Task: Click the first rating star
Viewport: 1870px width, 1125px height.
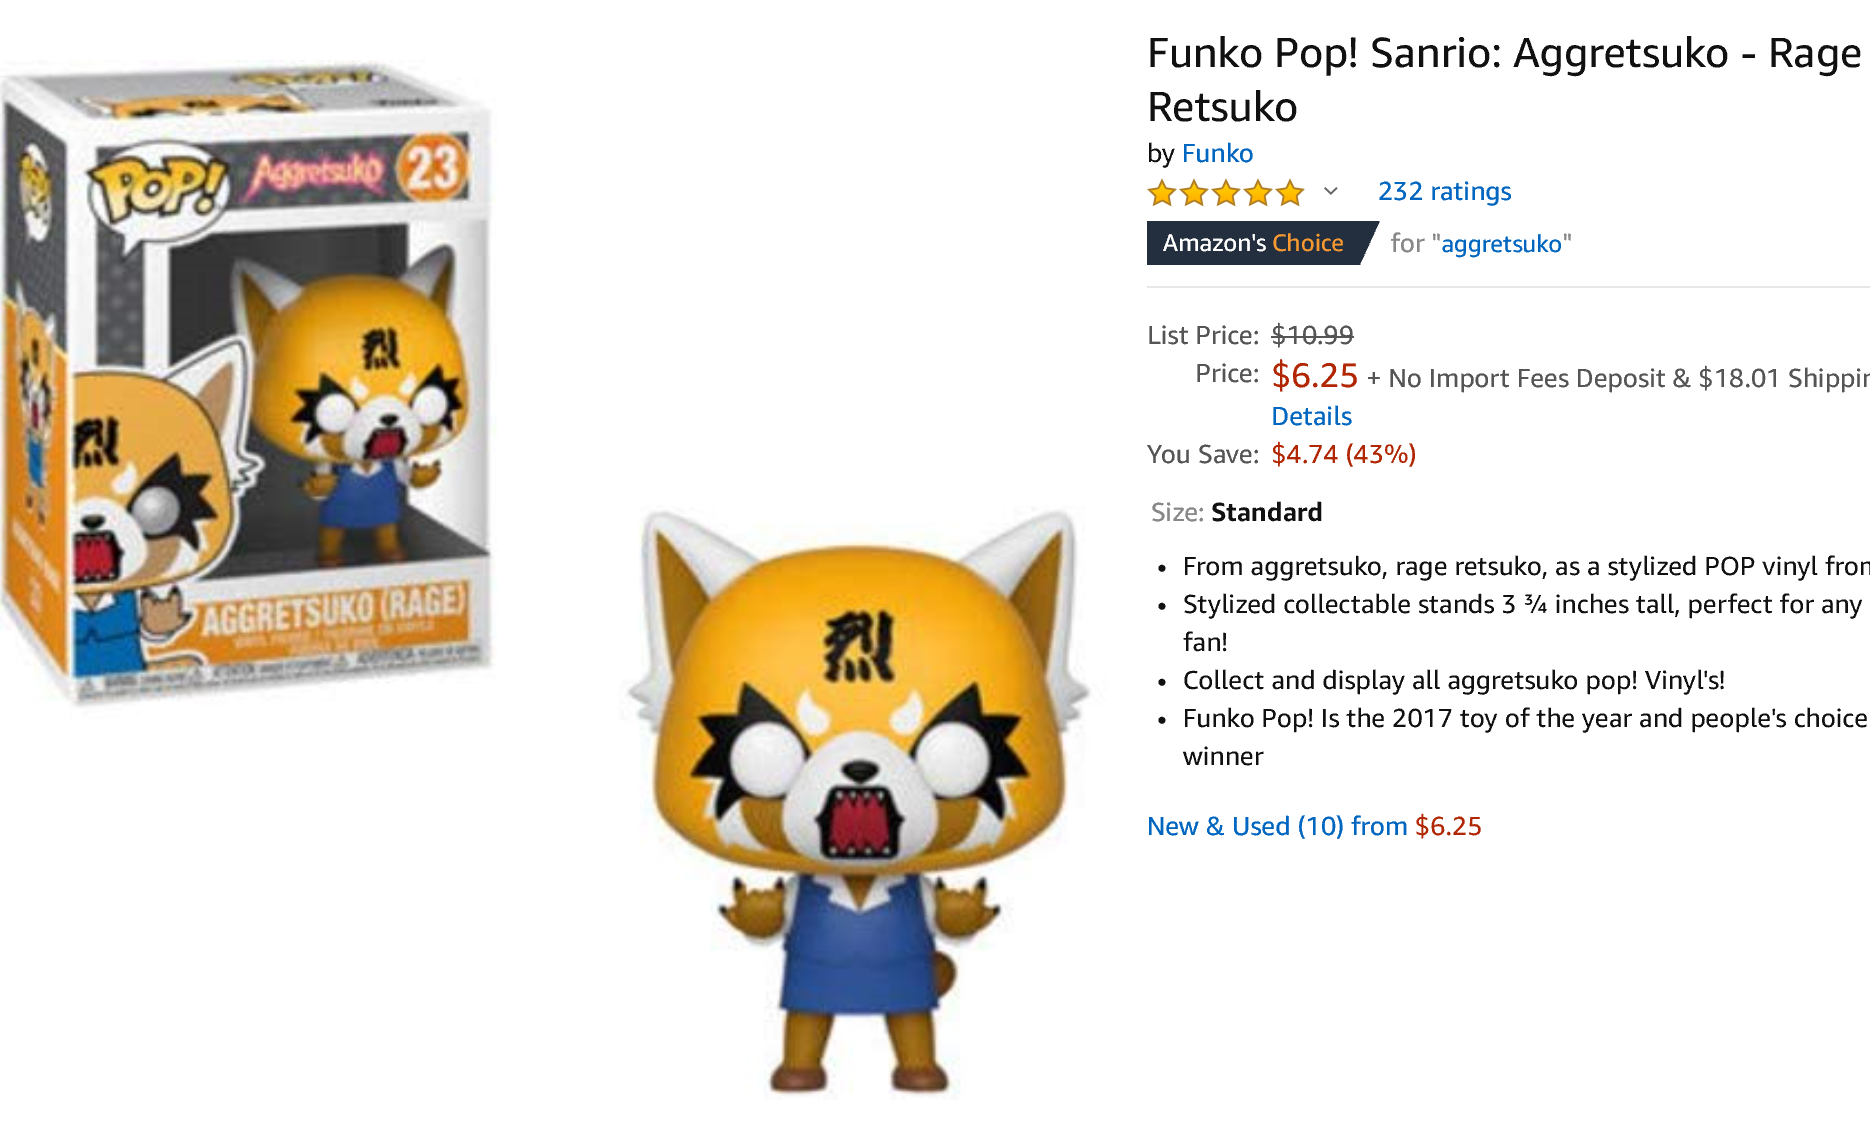Action: pyautogui.click(x=1163, y=192)
